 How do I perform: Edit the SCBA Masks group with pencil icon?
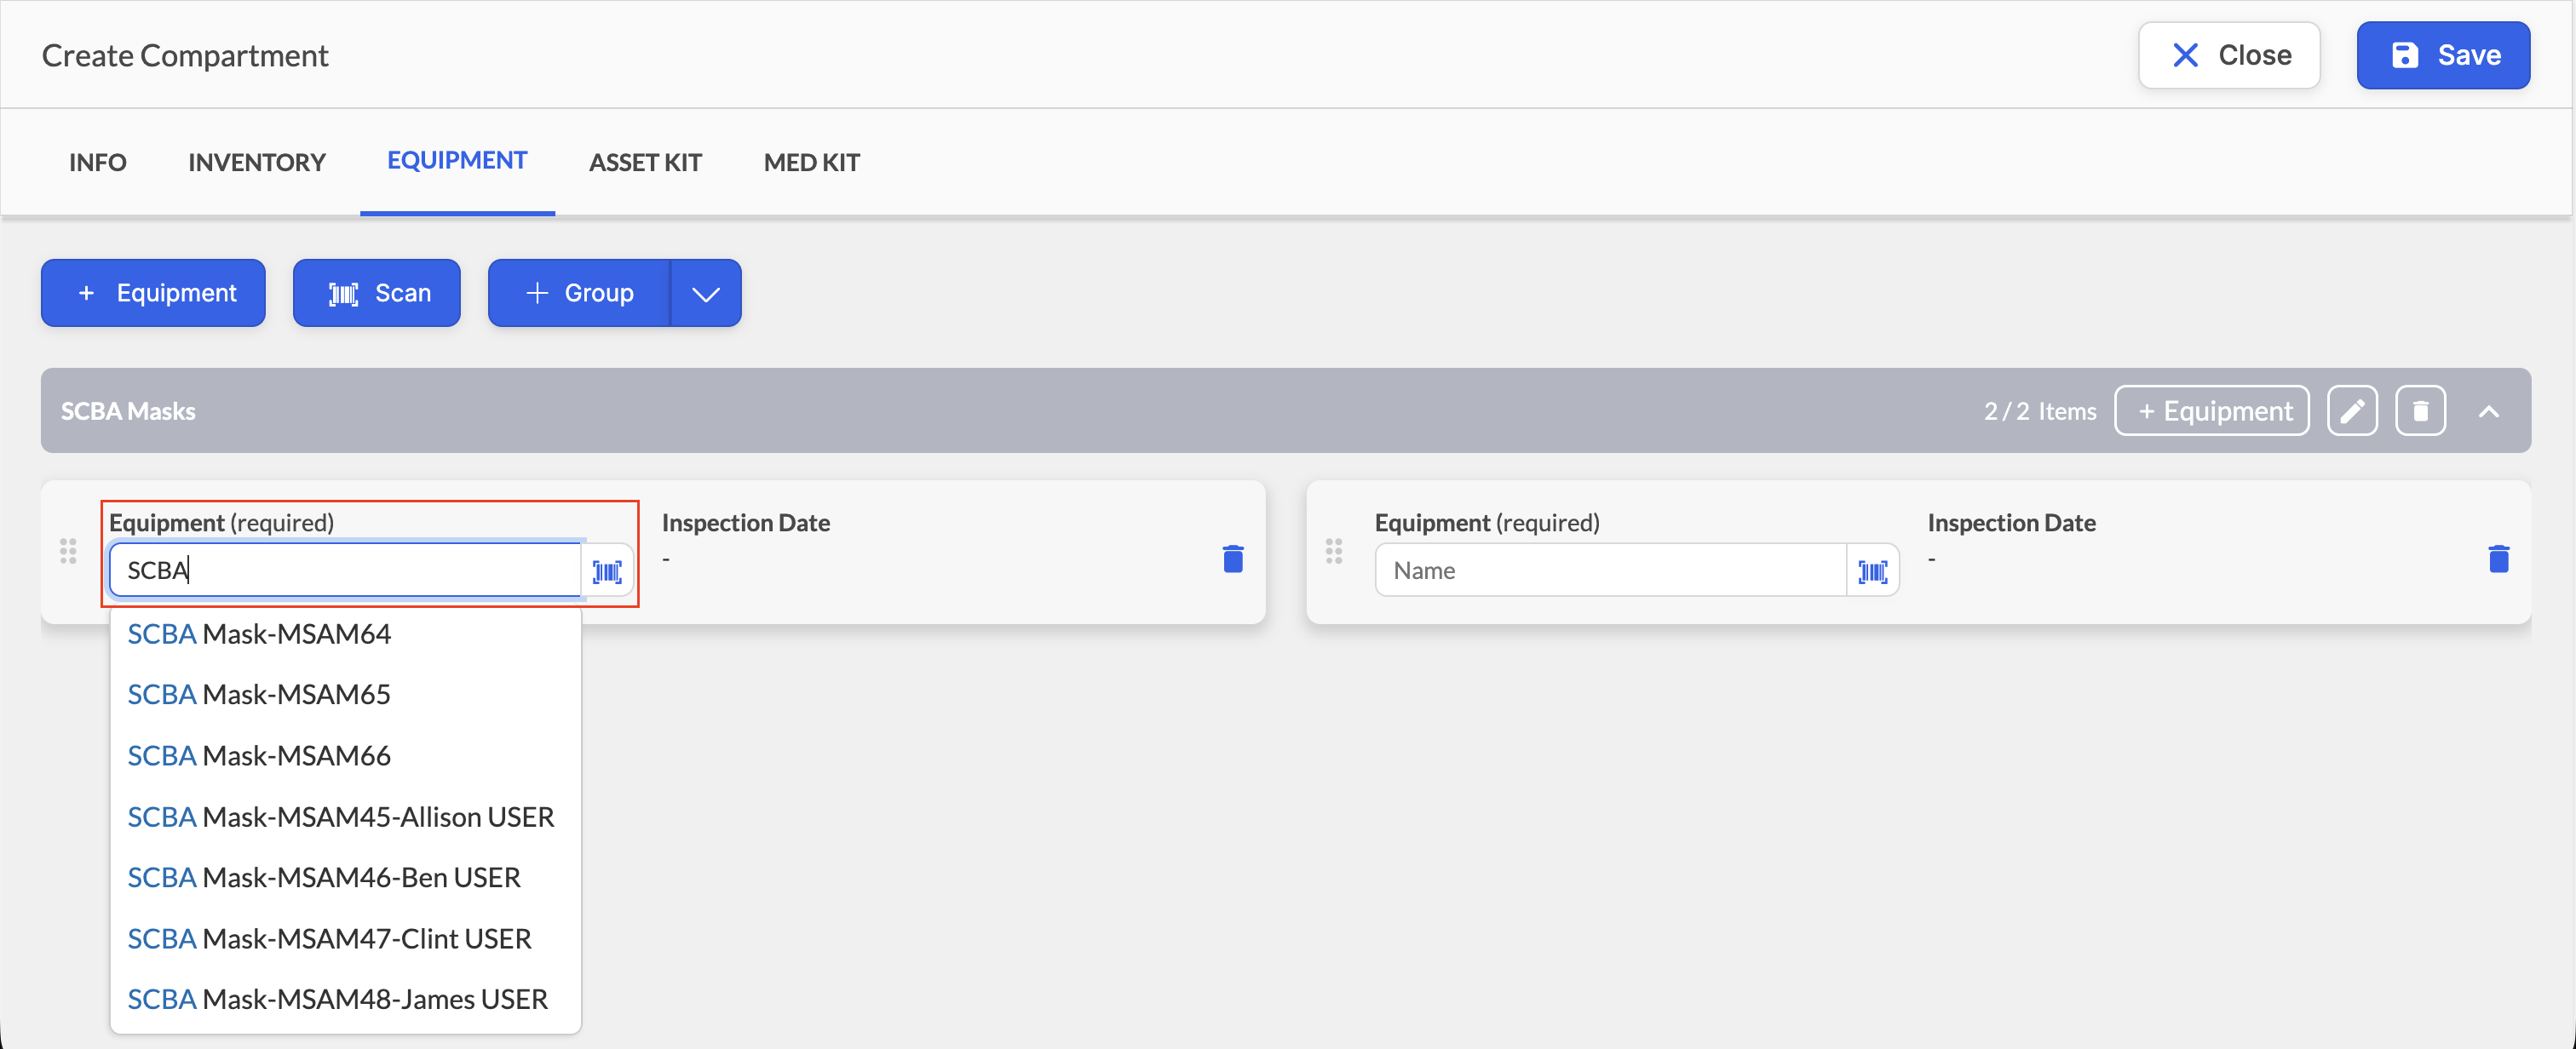2352,411
